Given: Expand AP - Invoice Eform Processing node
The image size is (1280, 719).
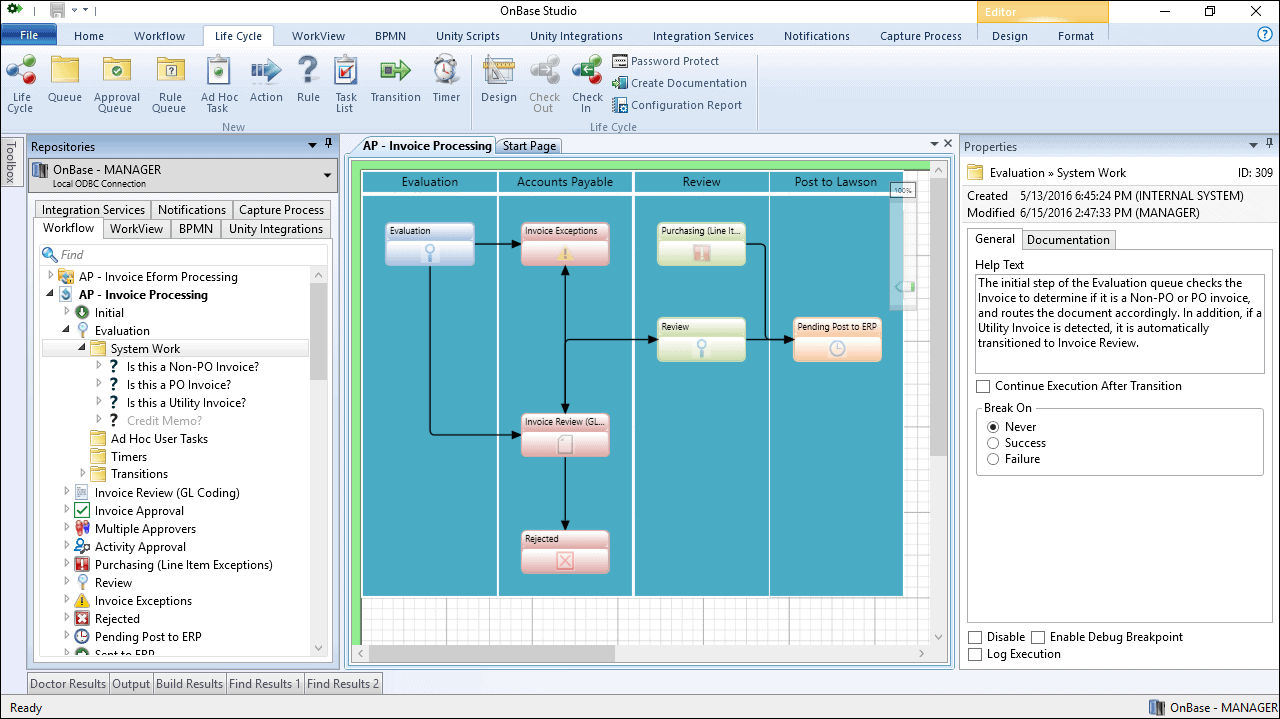Looking at the screenshot, I should point(52,276).
